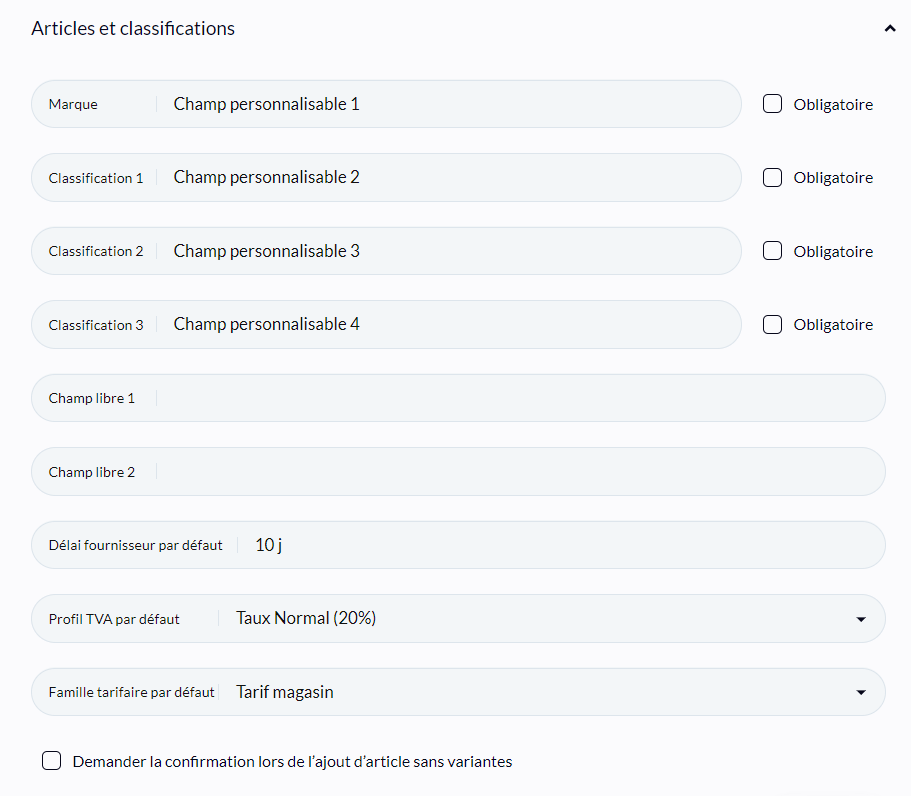Click the chevron next to "Taux Normal (20%)"
The image size is (911, 796).
(860, 618)
